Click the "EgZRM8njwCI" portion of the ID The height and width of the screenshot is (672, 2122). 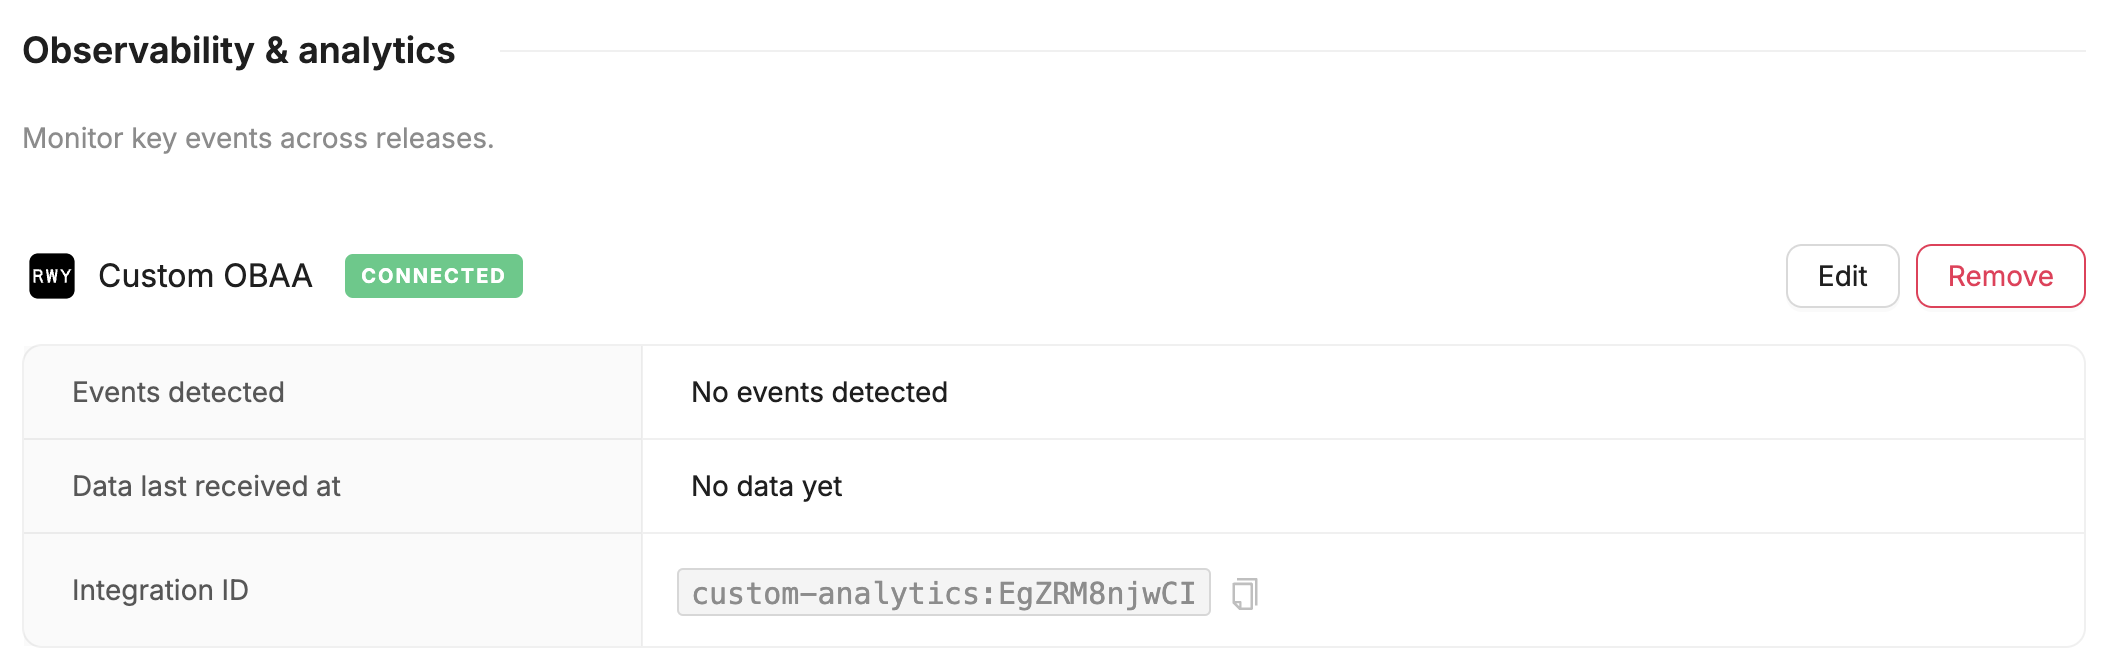[x=1097, y=593]
